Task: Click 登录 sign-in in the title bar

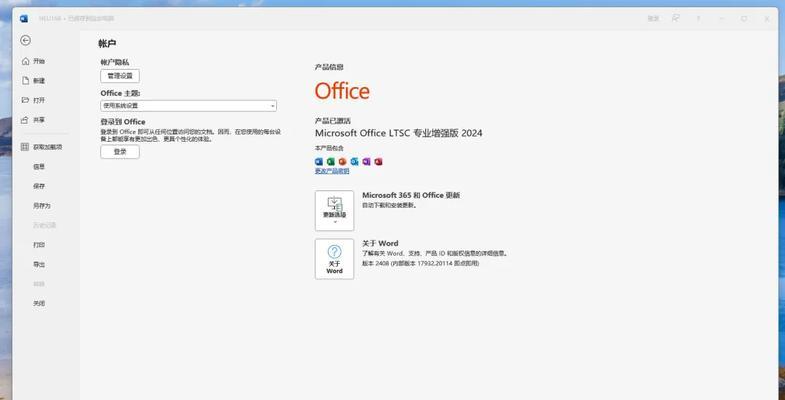Action: pos(653,19)
